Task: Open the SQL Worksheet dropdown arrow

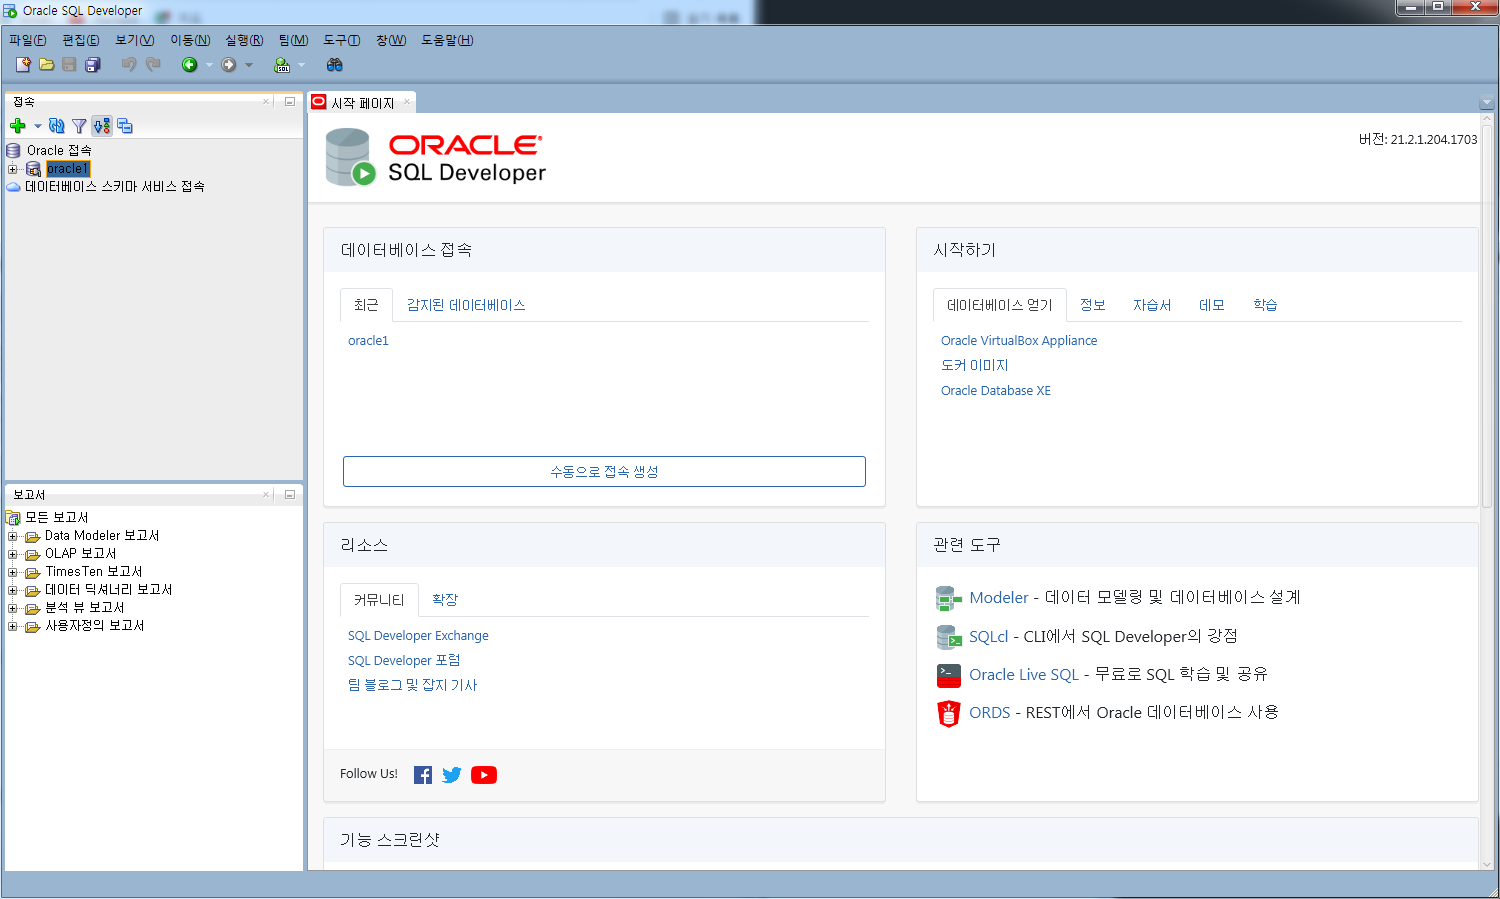Action: point(301,66)
